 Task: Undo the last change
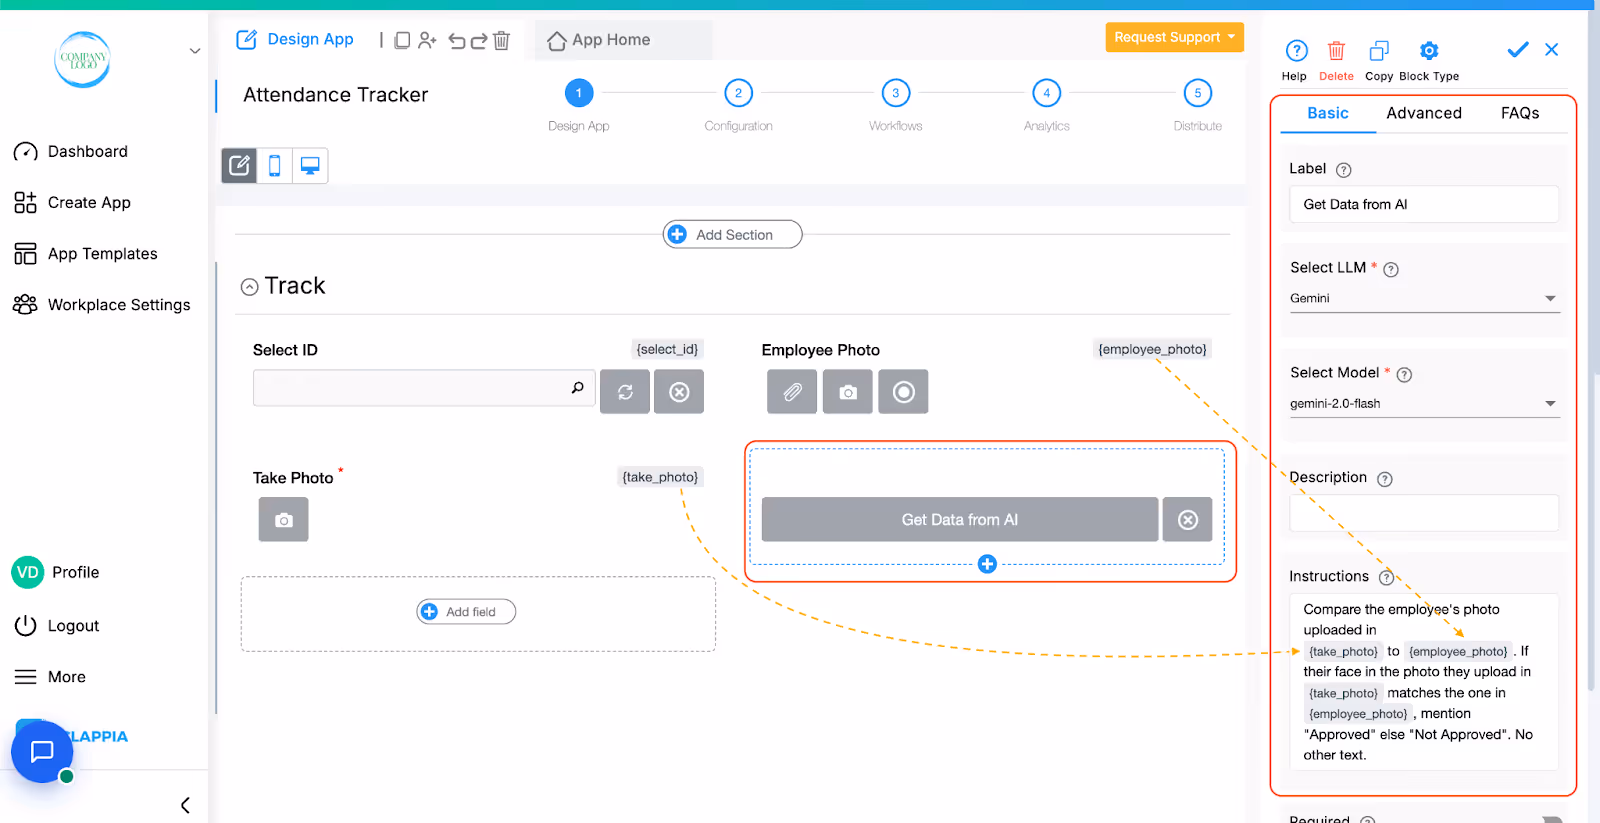457,41
